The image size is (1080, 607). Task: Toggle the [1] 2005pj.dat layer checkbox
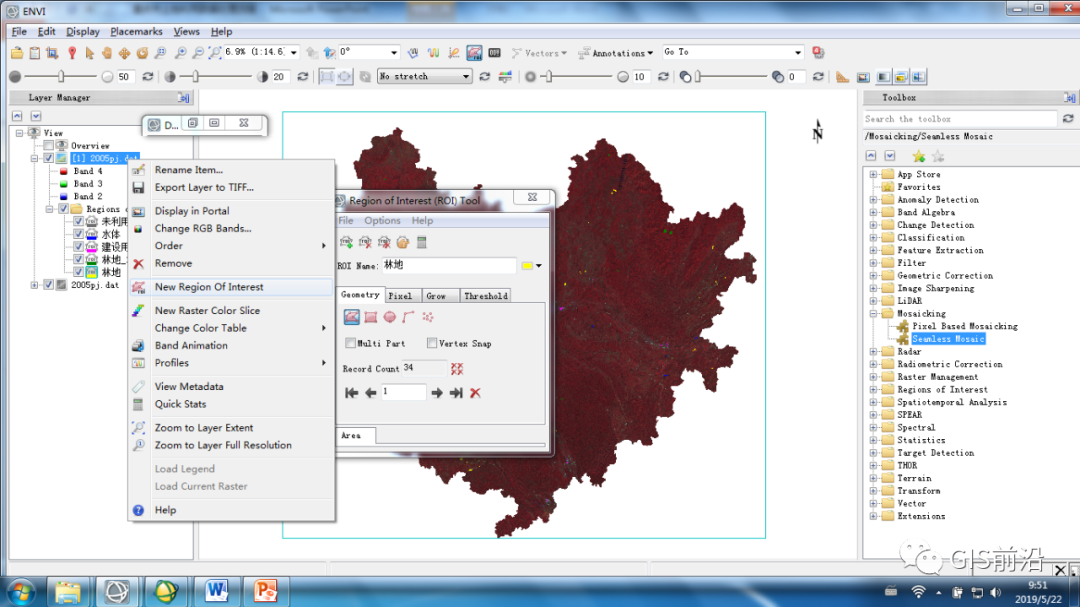point(48,158)
